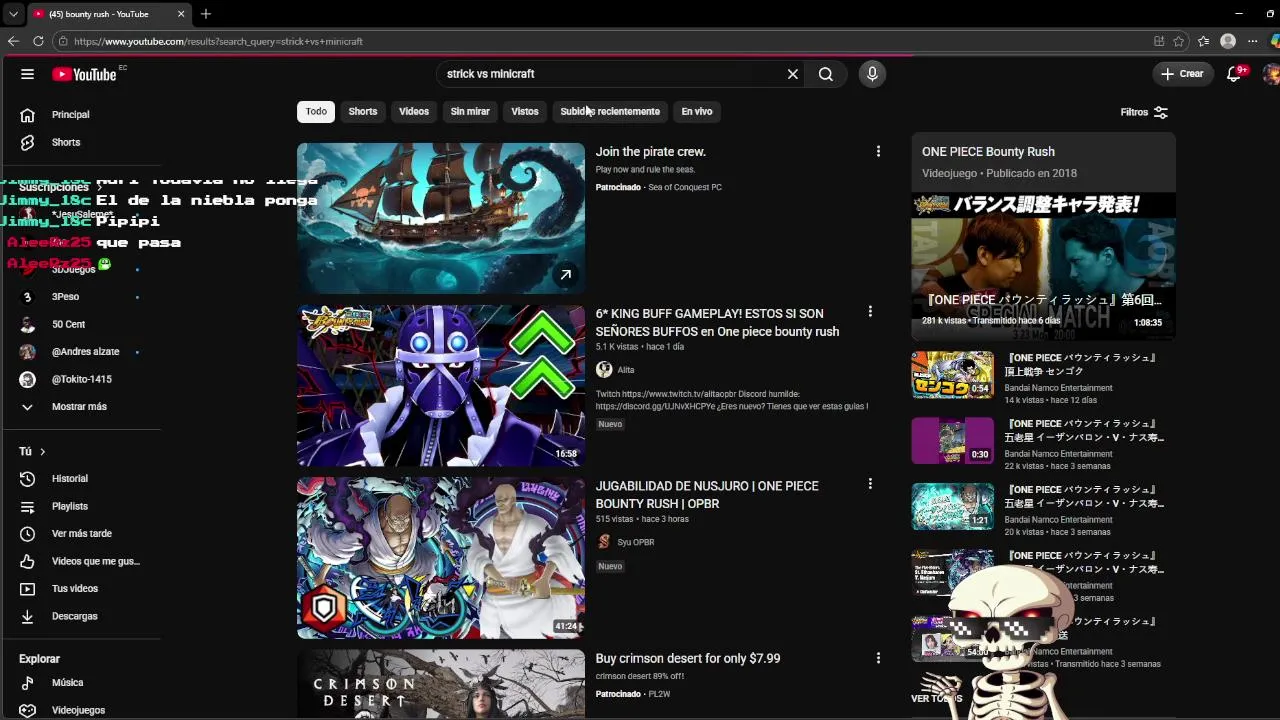Play the 1:21 video with 20 k vistas
The image size is (1280, 720).
[953, 507]
